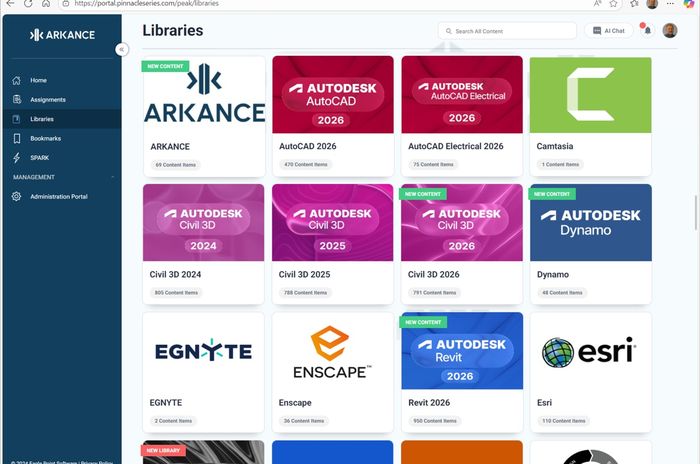Viewport: 700px width, 464px height.
Task: Reload the page in browser
Action: (28, 3)
